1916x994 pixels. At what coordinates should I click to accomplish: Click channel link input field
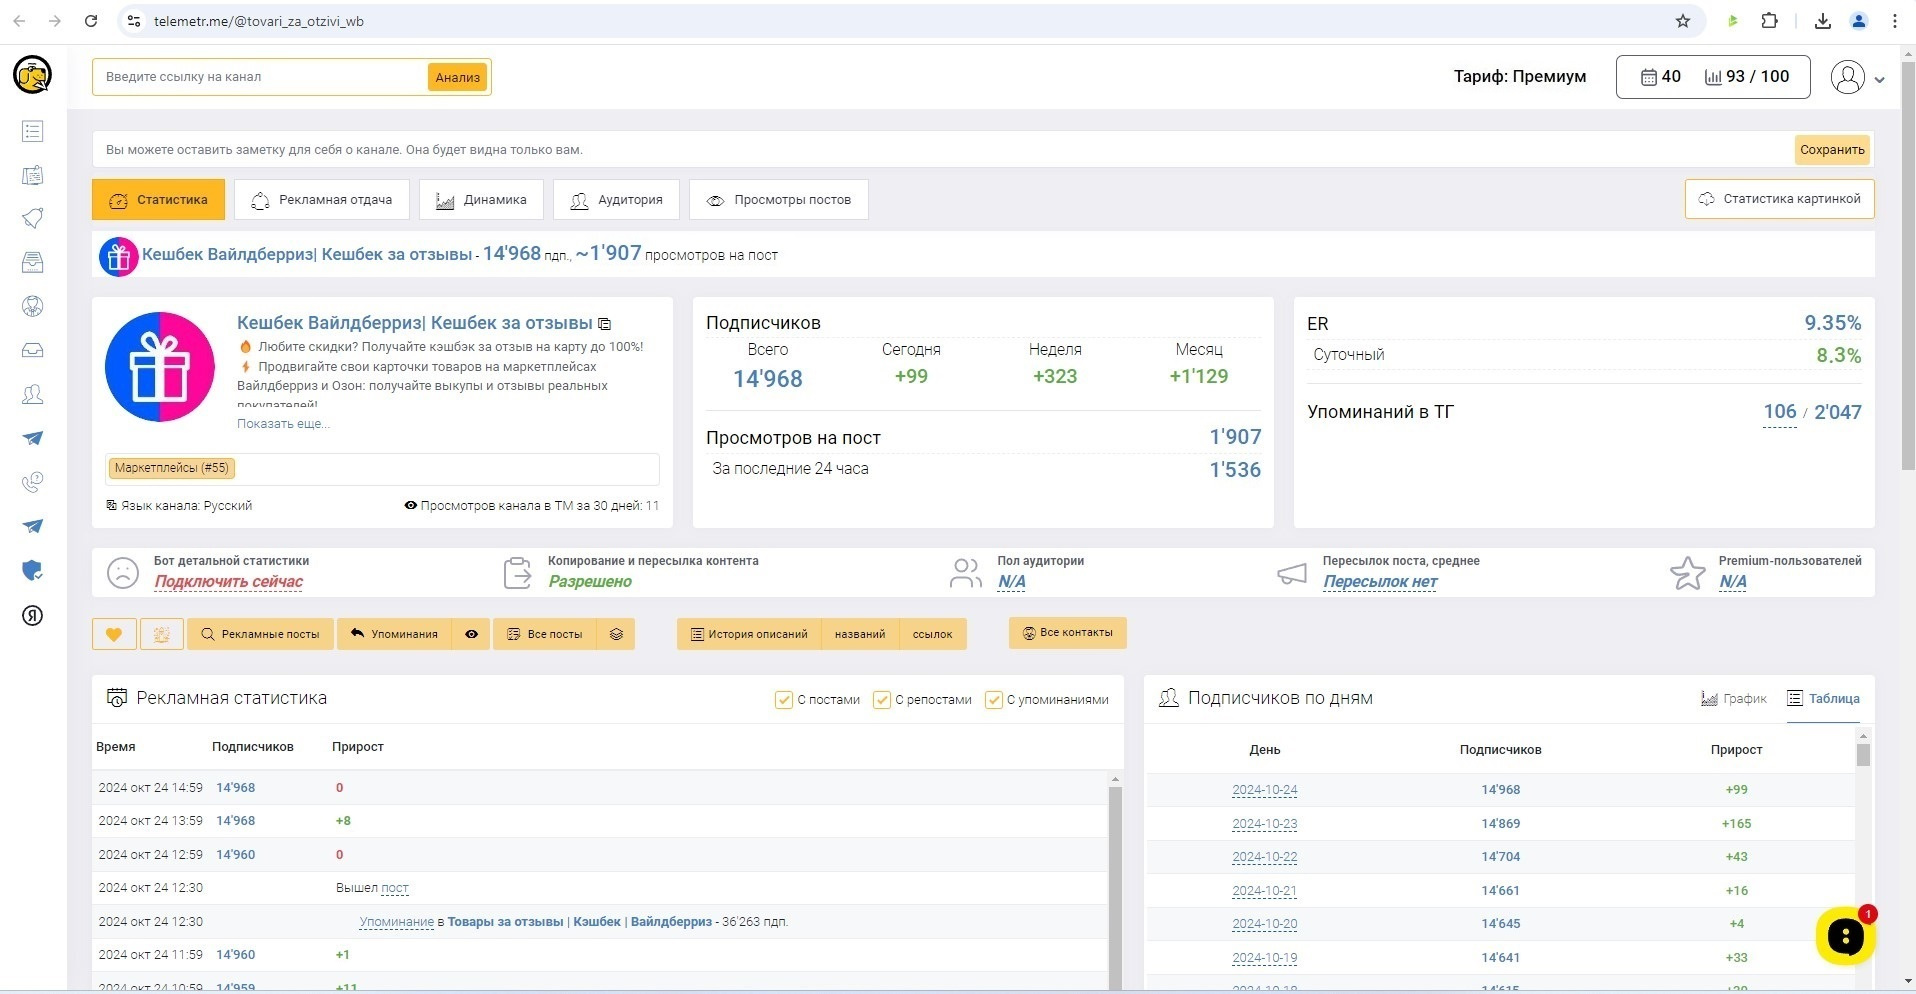click(260, 77)
